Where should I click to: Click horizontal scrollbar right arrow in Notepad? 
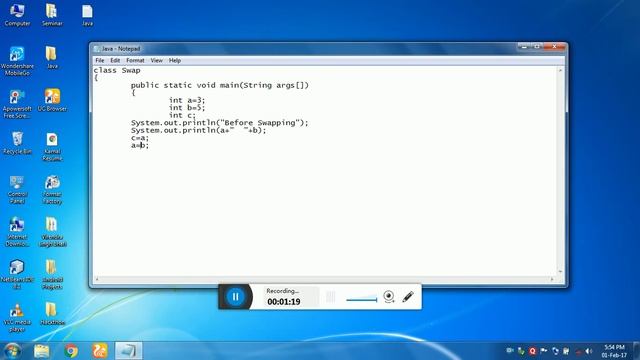click(552, 279)
